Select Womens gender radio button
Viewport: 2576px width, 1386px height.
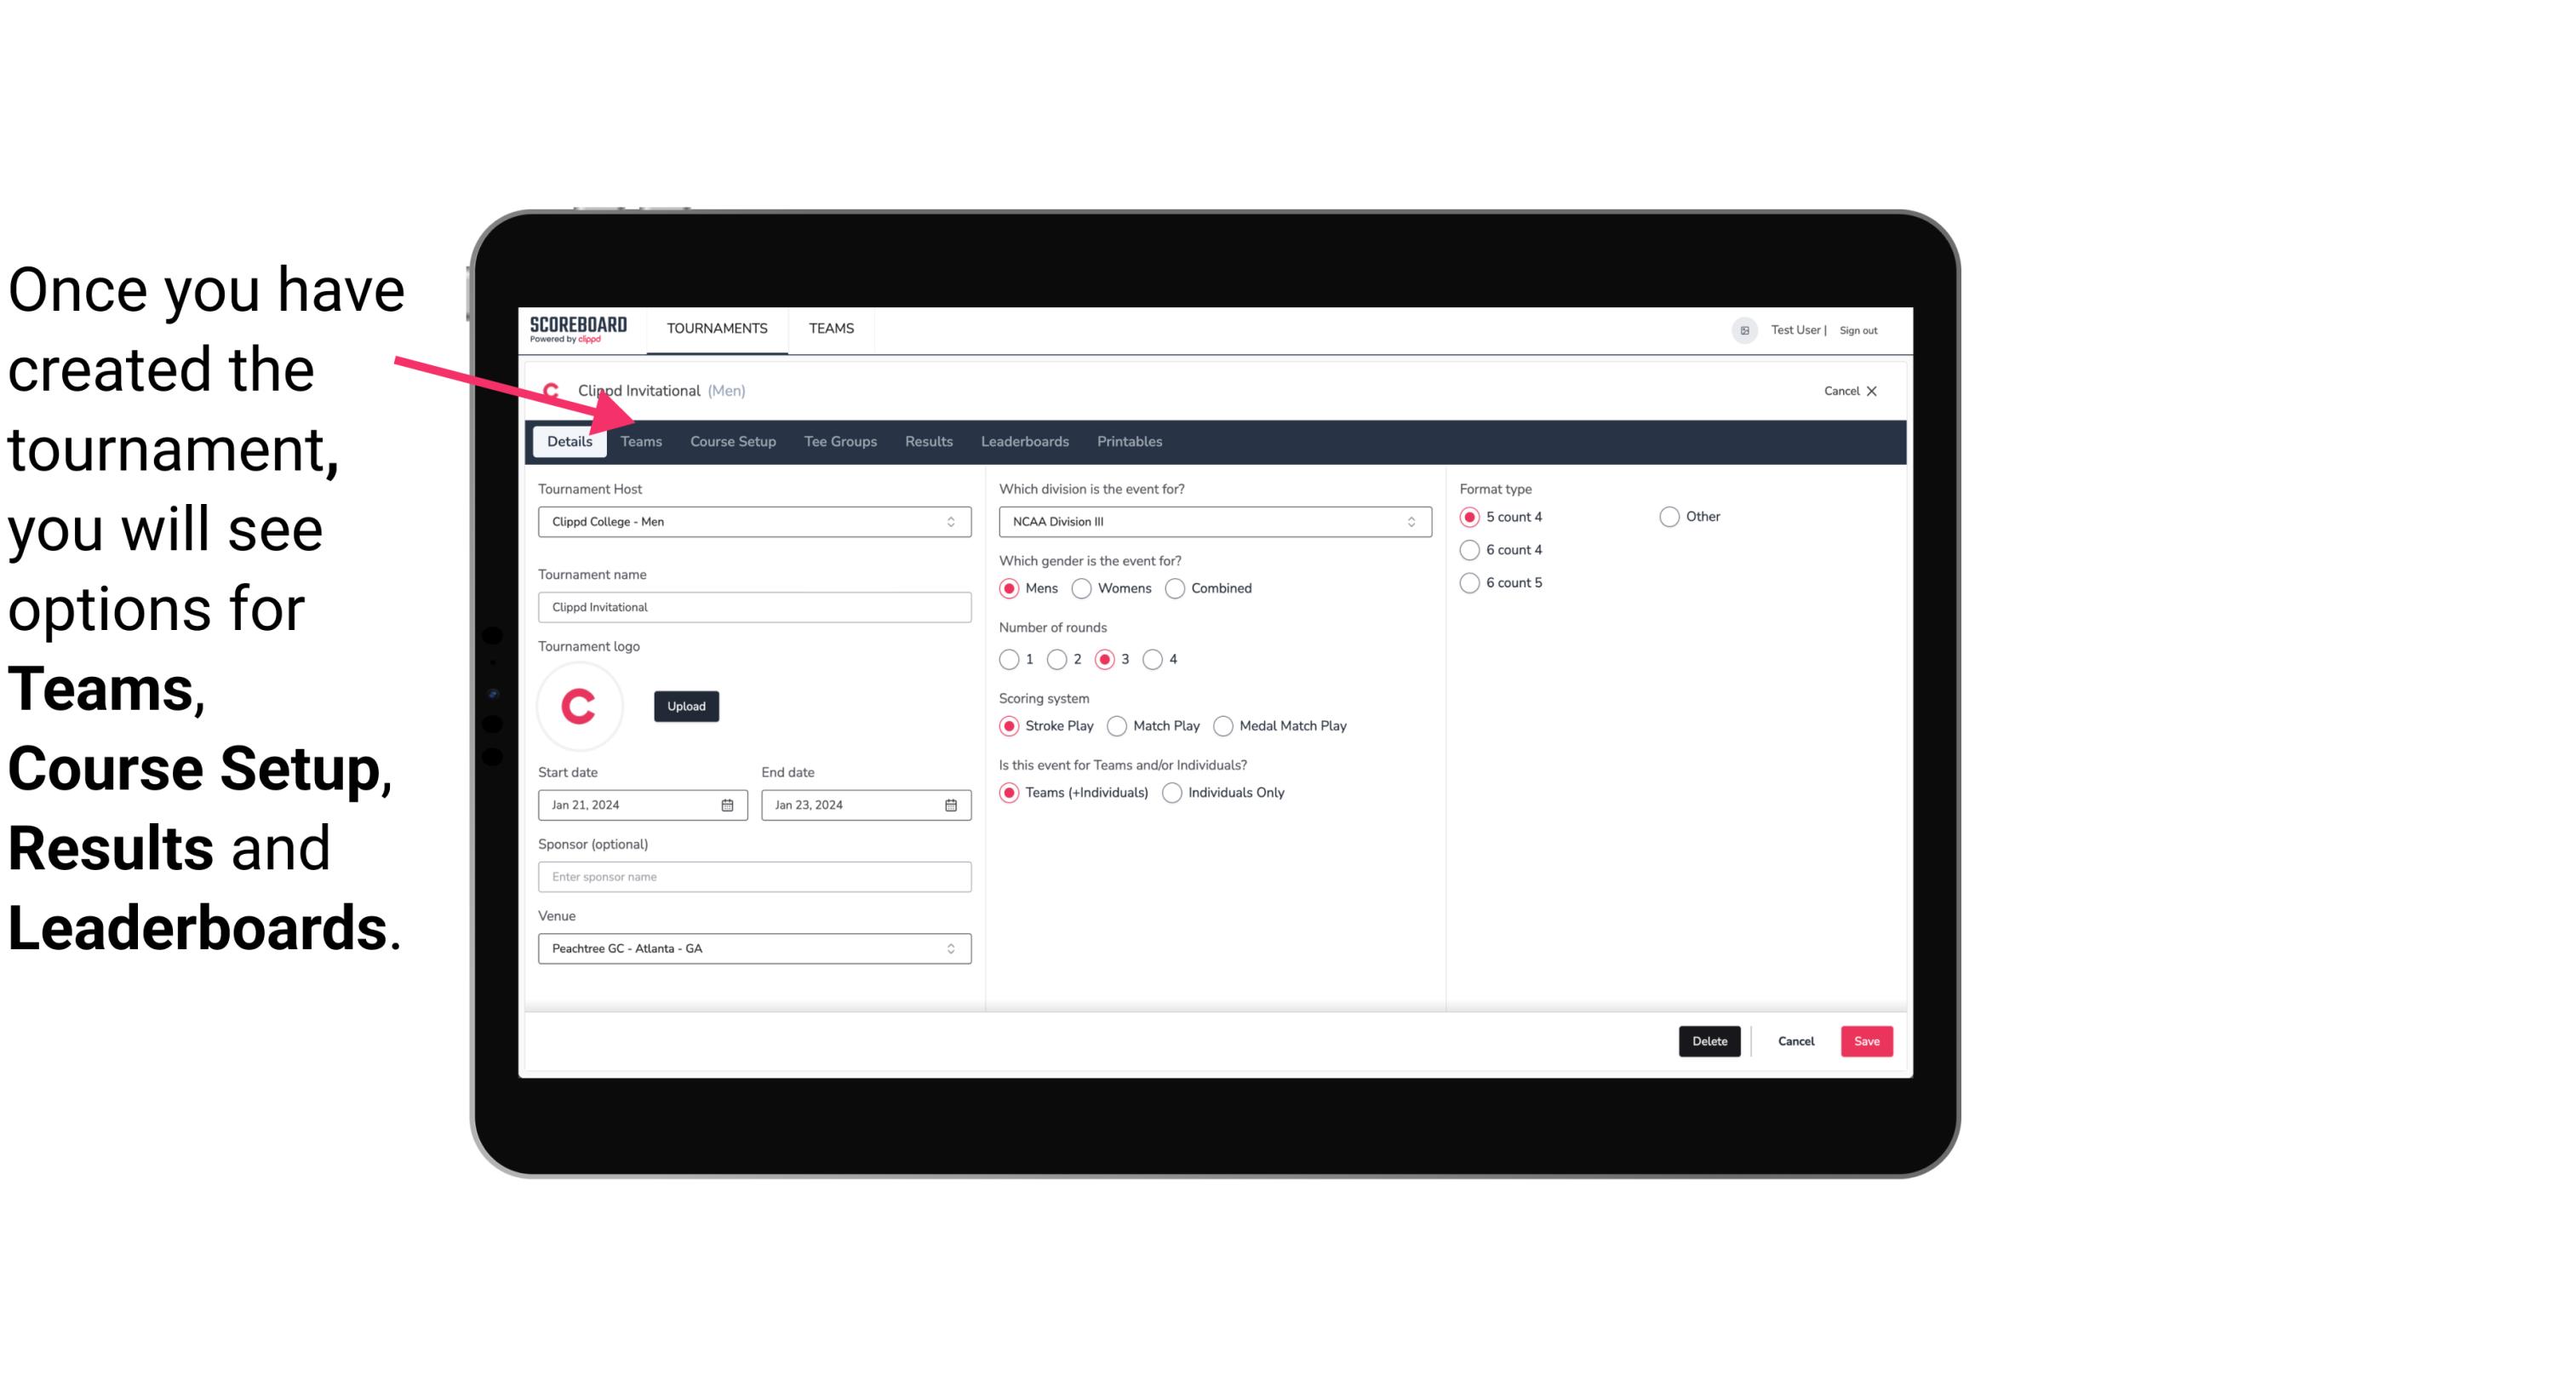coord(1084,587)
